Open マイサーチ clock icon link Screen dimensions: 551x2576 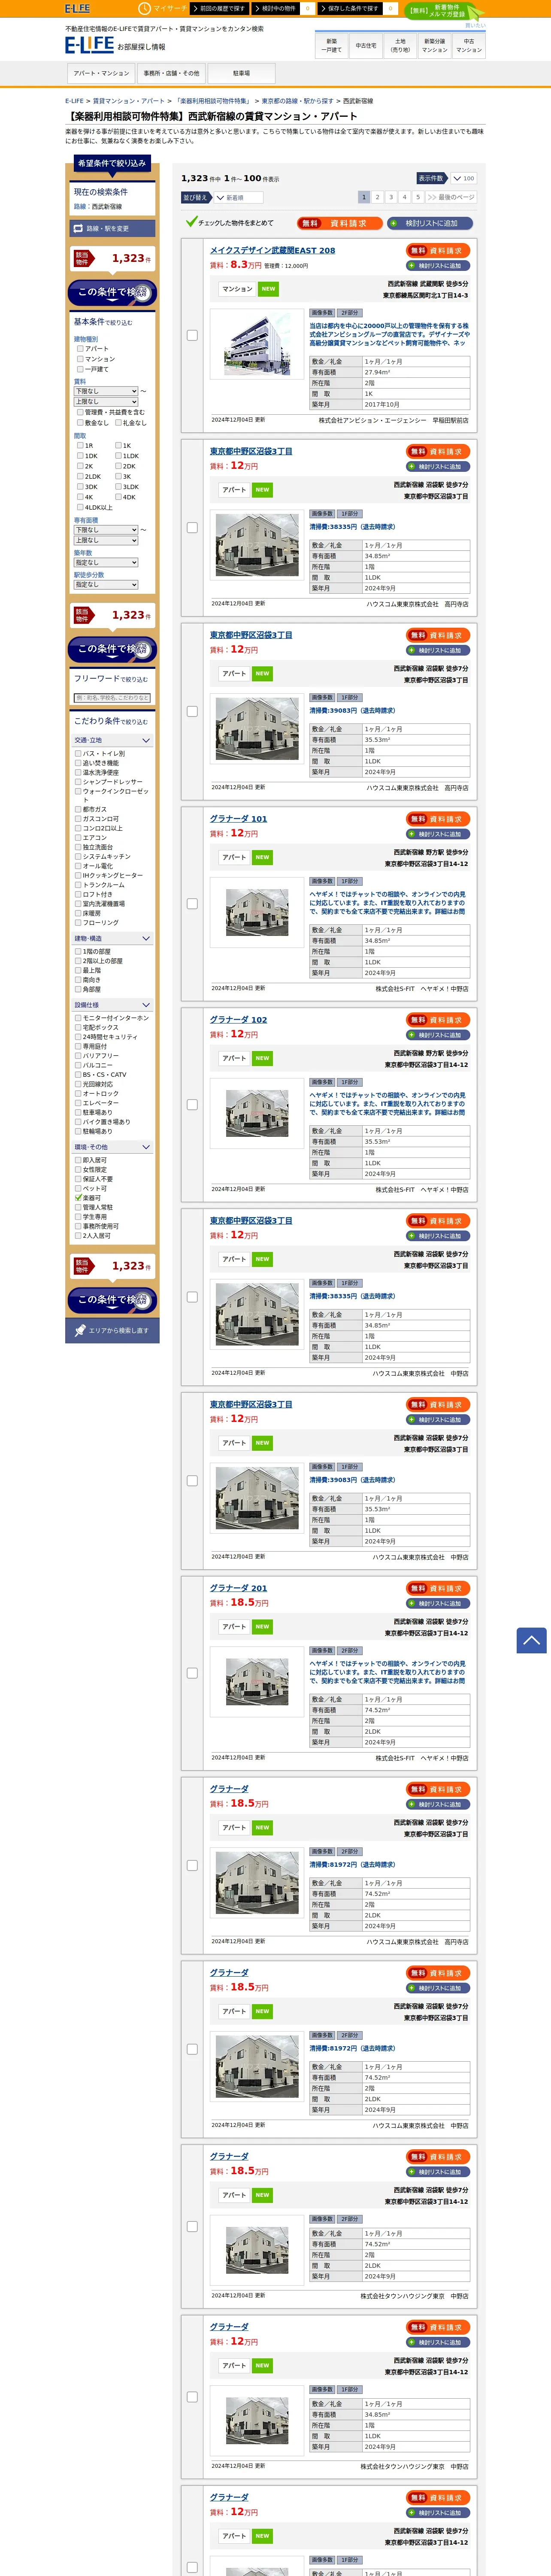tap(162, 8)
